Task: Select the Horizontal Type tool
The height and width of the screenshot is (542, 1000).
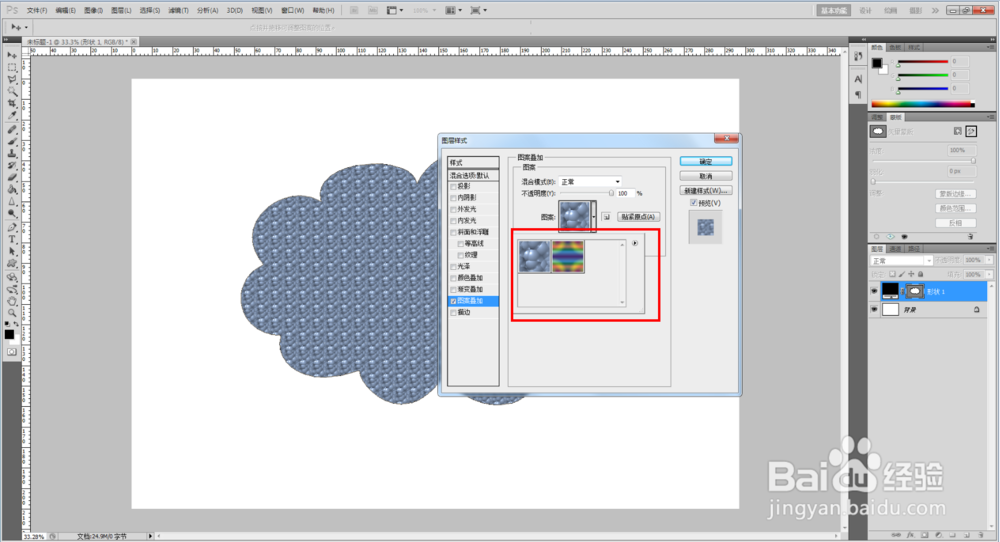Action: pos(12,239)
